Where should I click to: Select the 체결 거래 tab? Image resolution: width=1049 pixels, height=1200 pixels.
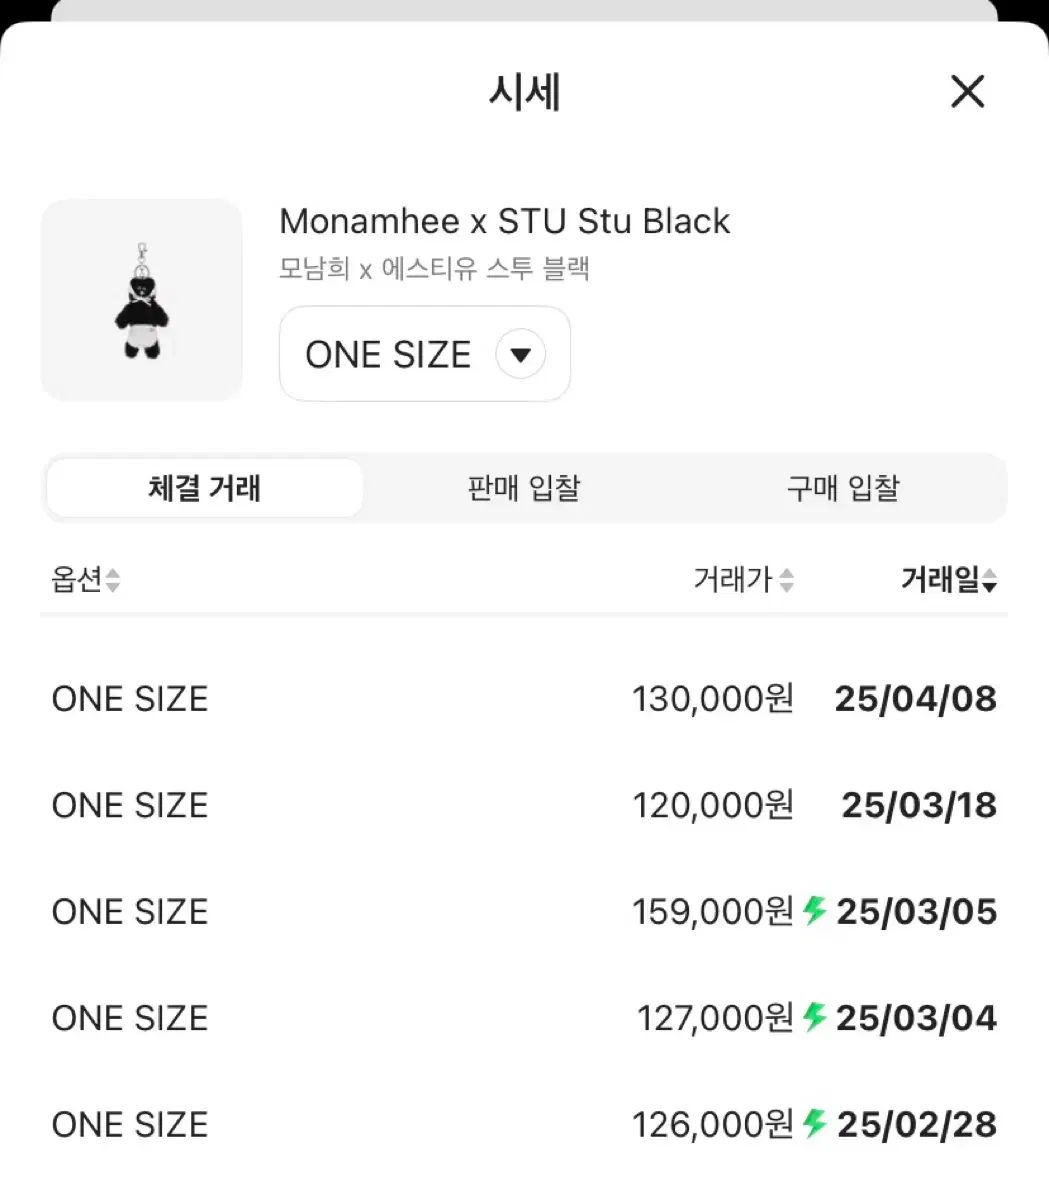[x=204, y=488]
